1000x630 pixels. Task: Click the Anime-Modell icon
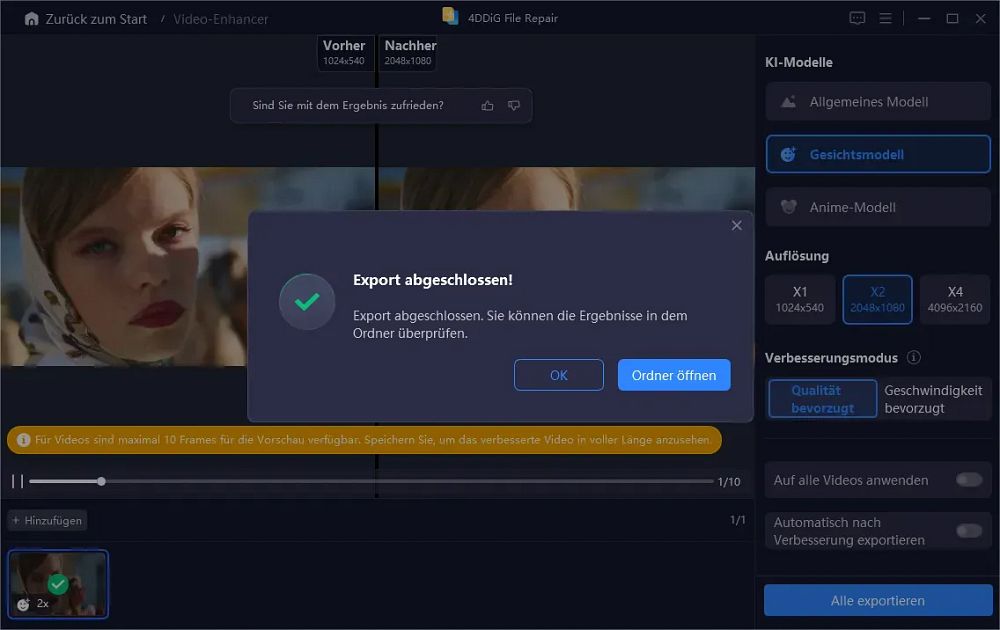[789, 207]
